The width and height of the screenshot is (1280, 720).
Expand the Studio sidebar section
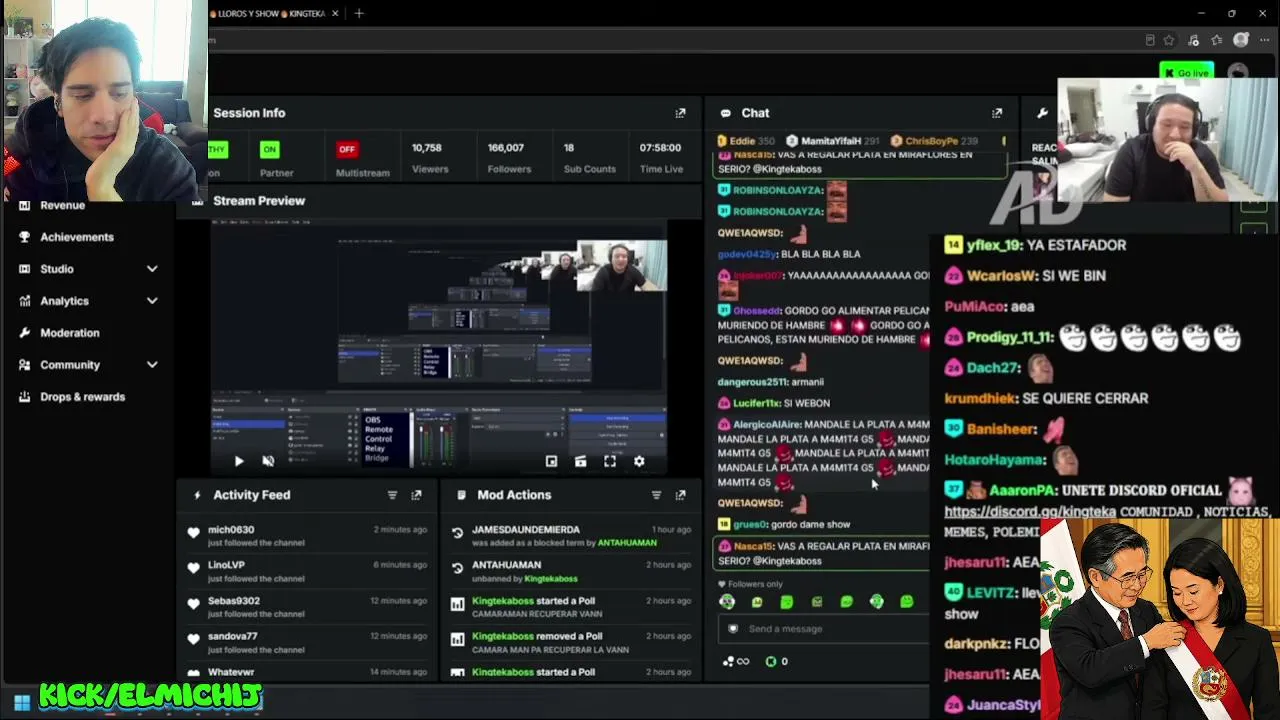tap(152, 269)
